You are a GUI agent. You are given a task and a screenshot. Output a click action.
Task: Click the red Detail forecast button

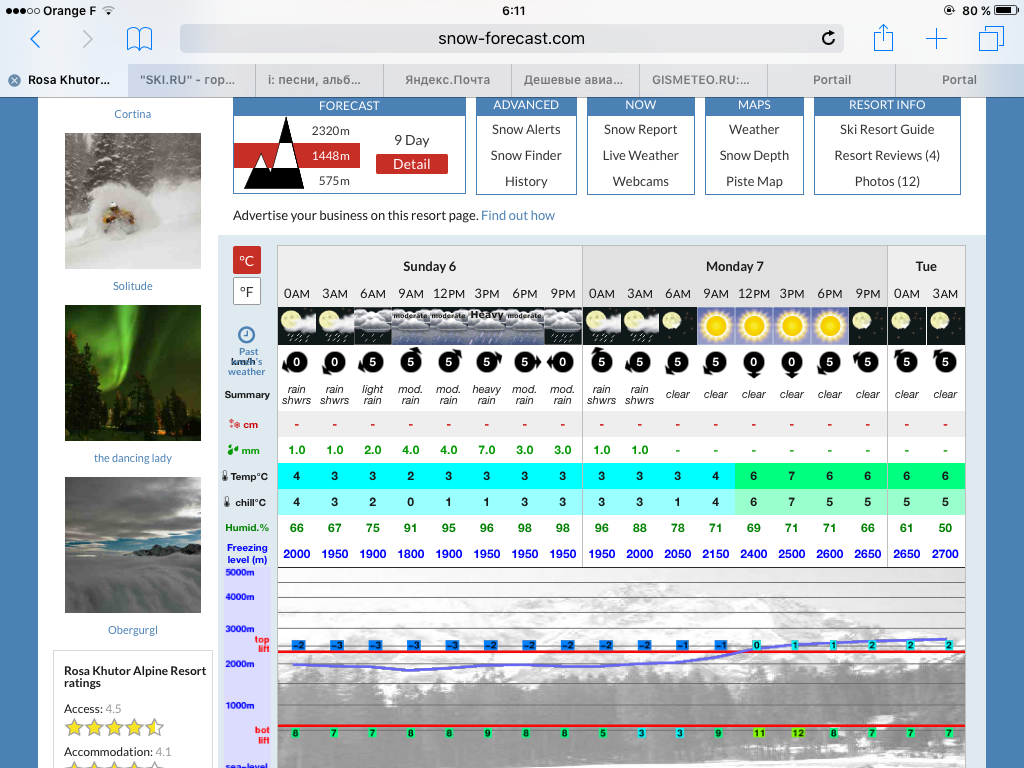[411, 164]
